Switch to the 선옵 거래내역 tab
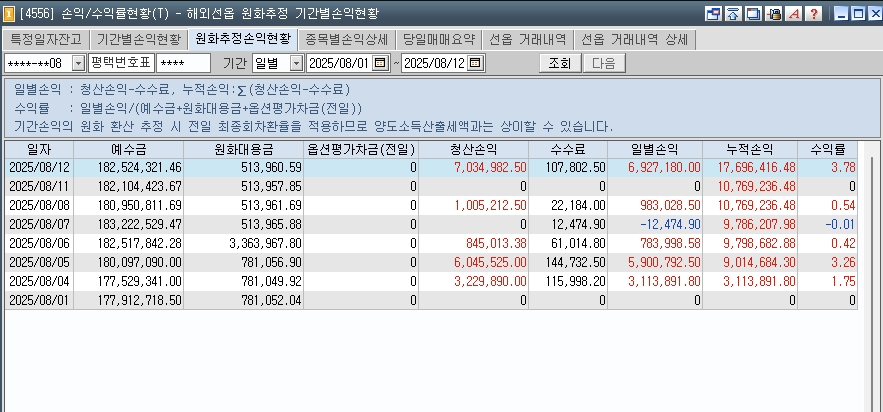 pos(528,39)
